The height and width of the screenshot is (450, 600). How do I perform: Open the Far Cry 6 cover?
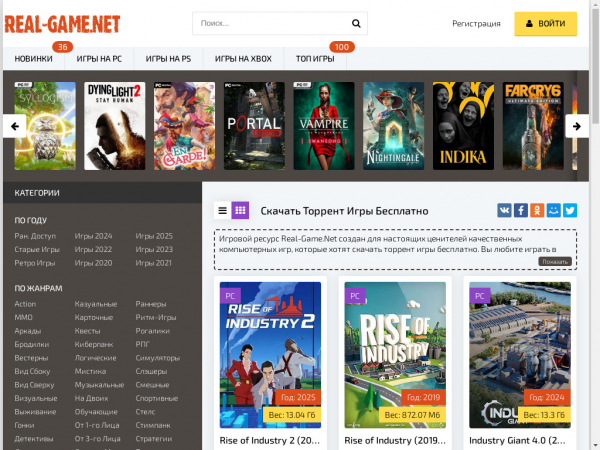point(533,126)
